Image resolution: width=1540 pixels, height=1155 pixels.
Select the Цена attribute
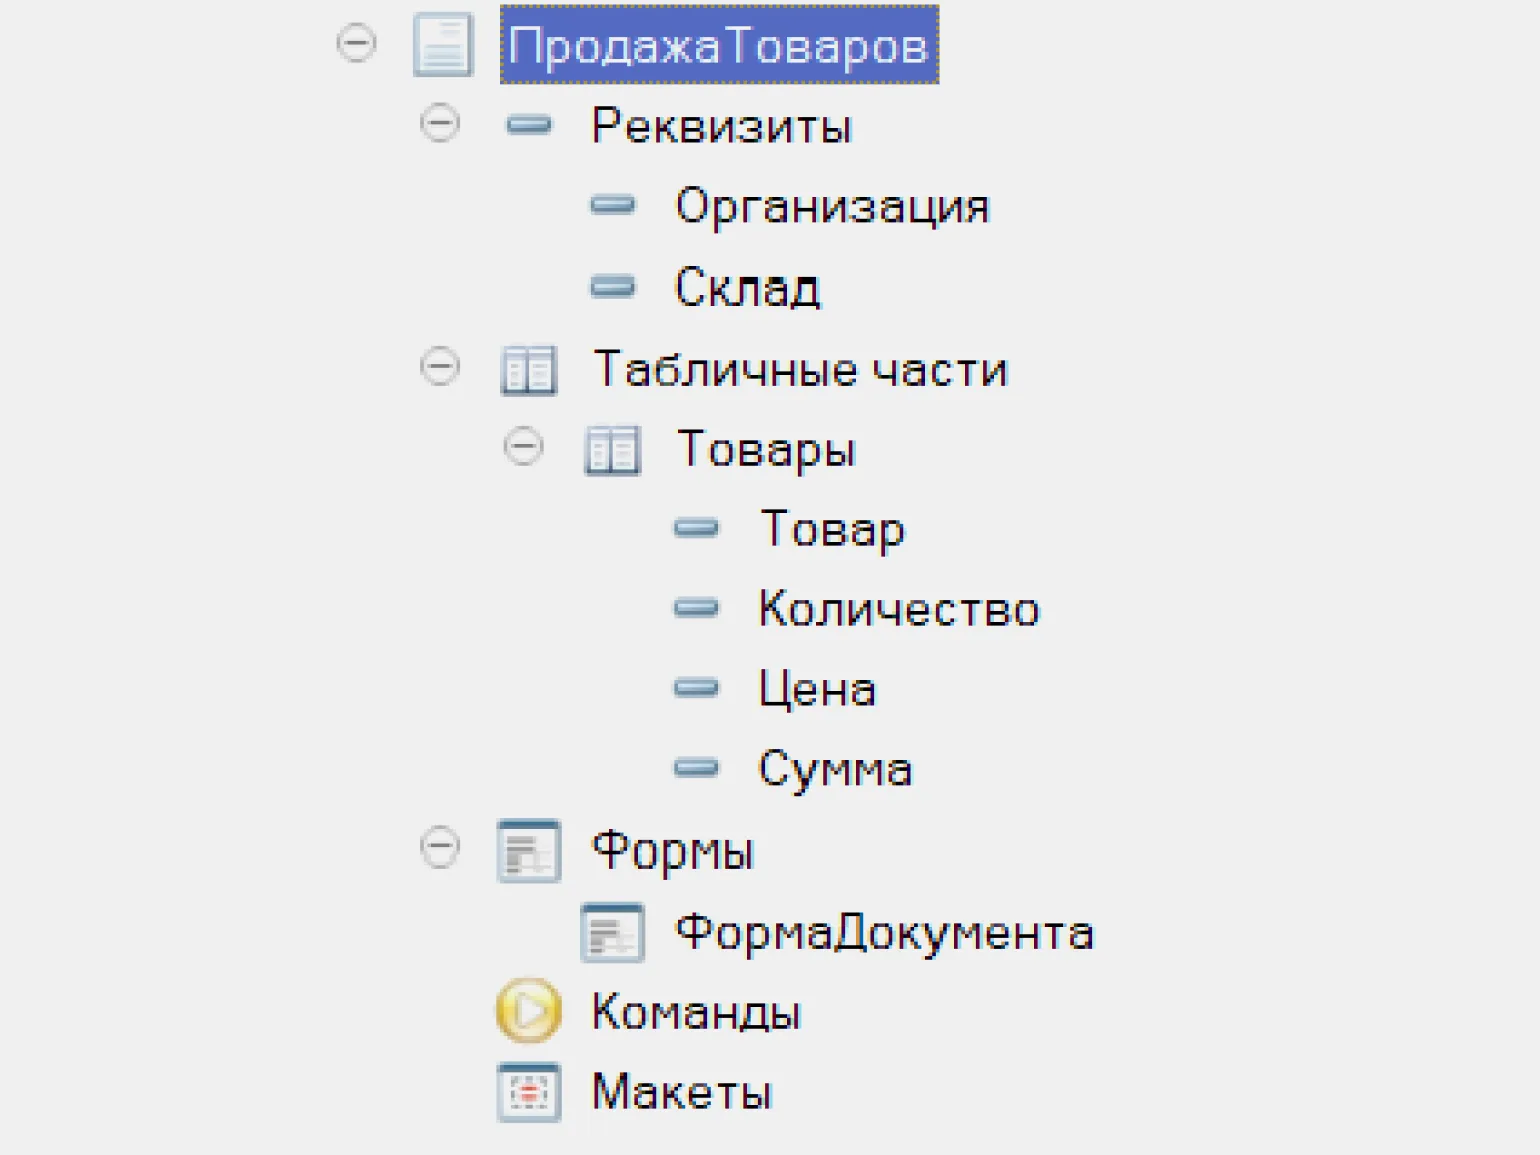point(817,689)
